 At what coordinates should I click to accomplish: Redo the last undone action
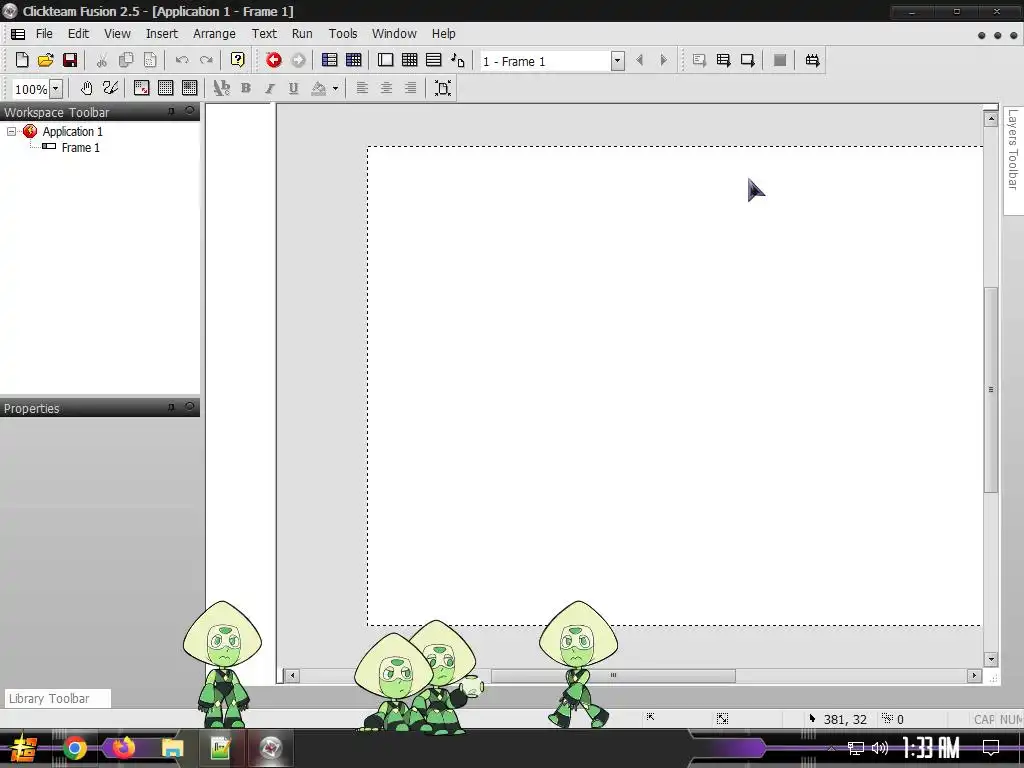point(206,60)
